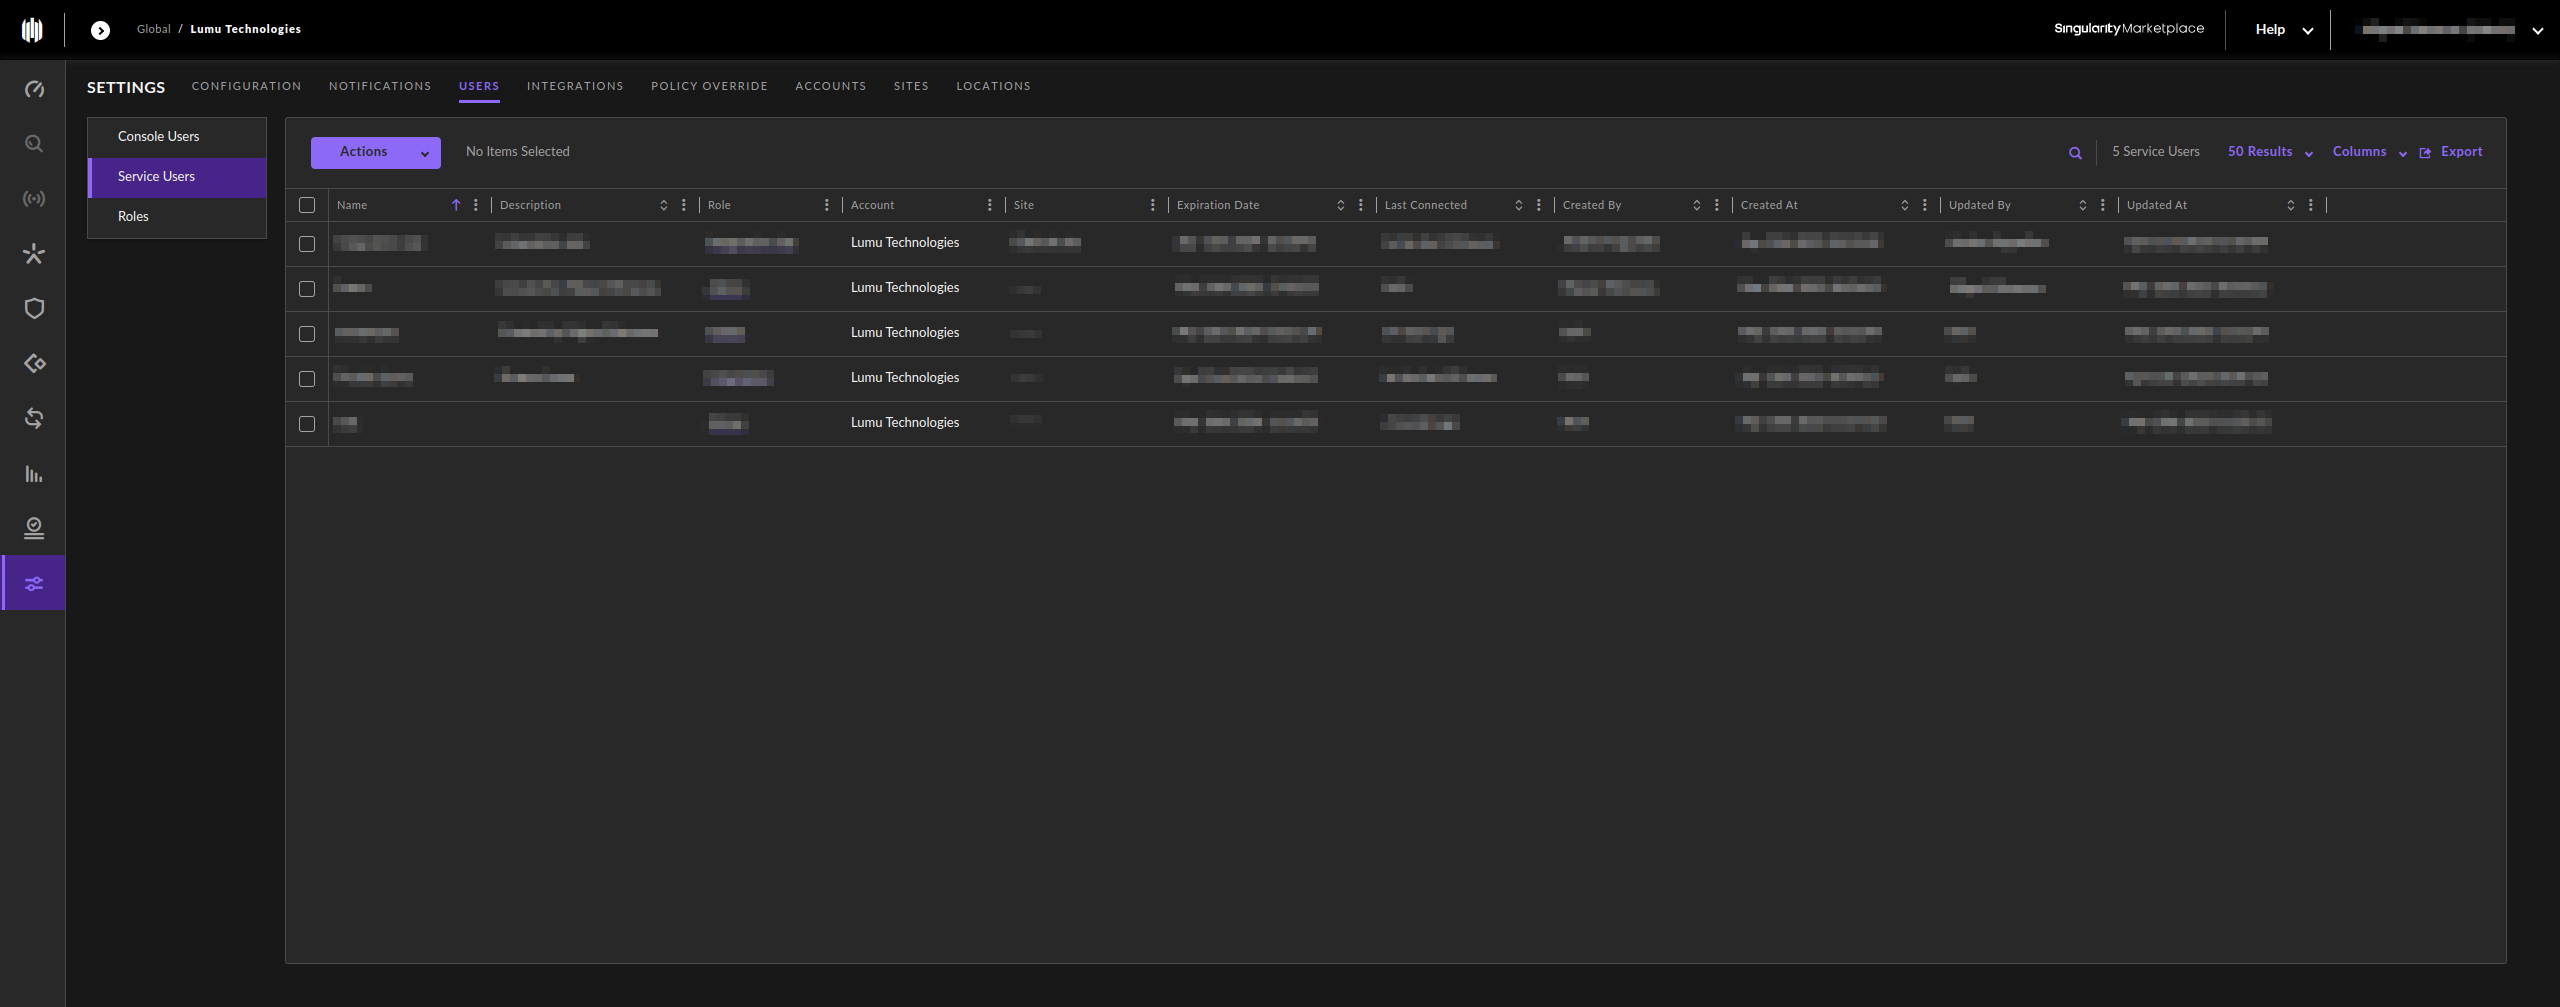The height and width of the screenshot is (1007, 2560).
Task: Open Singularity Marketplace link
Action: point(2128,29)
